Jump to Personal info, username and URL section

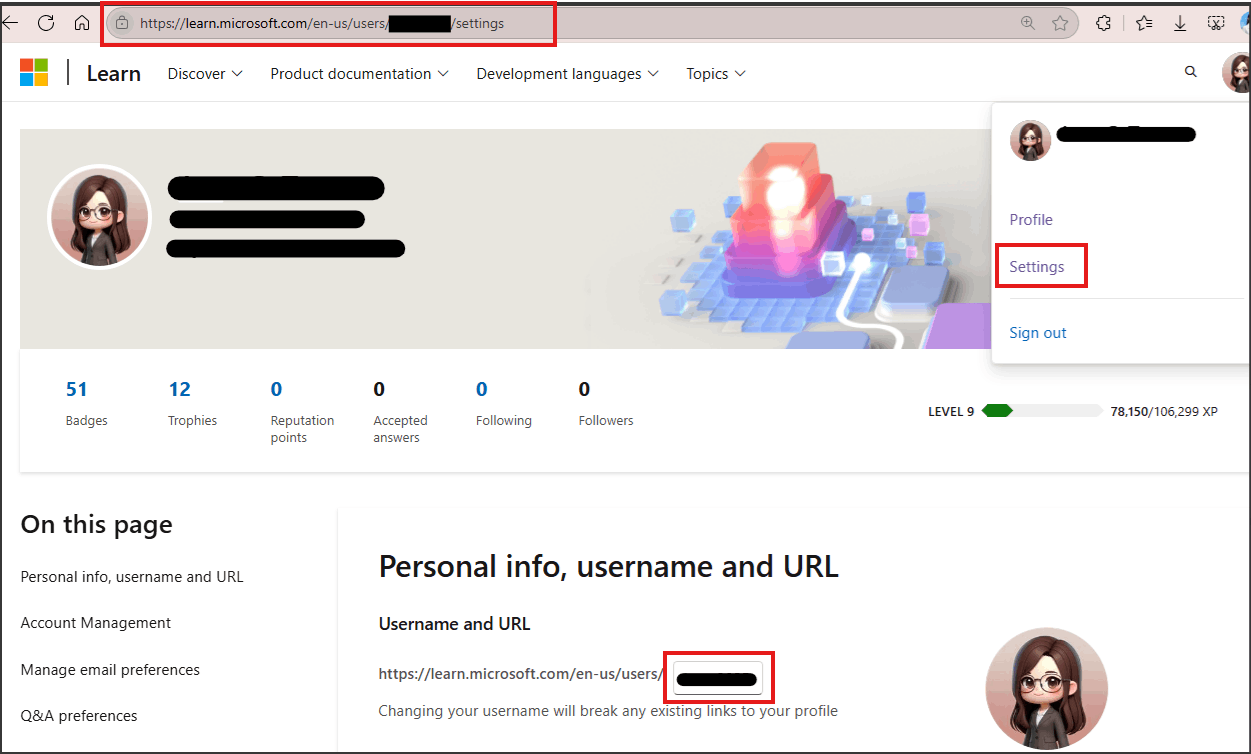pyautogui.click(x=132, y=577)
